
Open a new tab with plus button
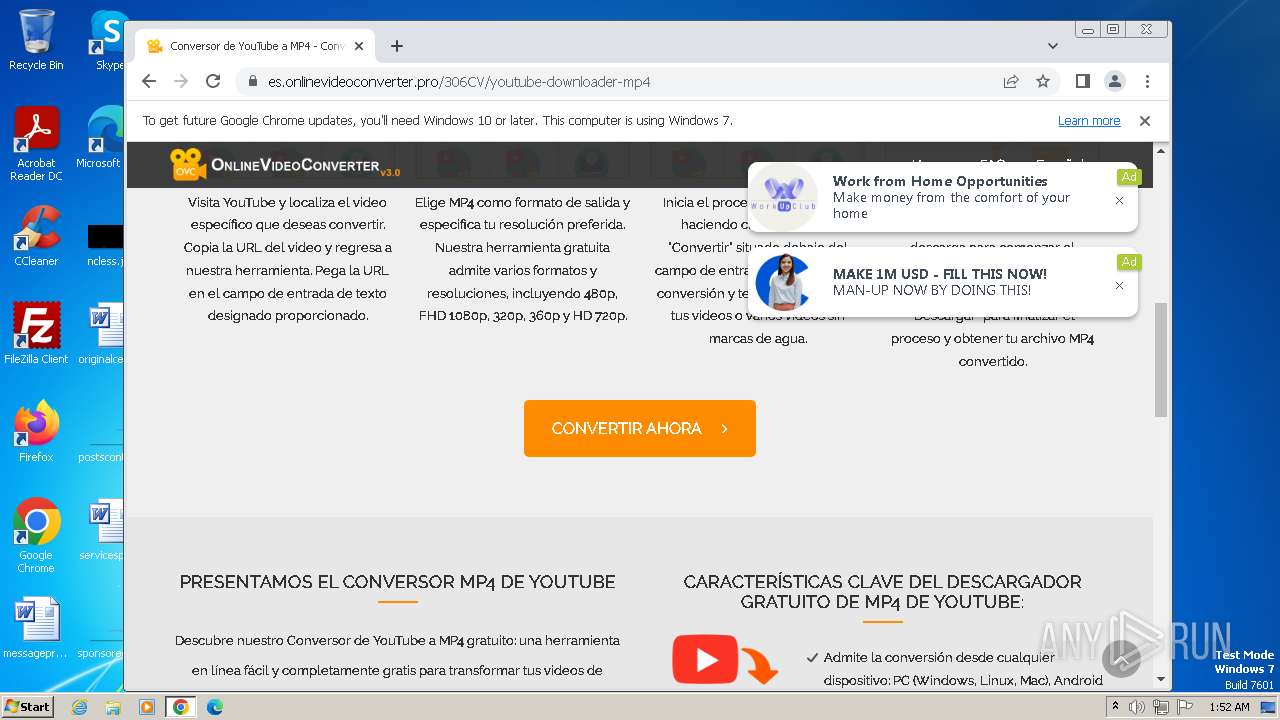point(397,46)
